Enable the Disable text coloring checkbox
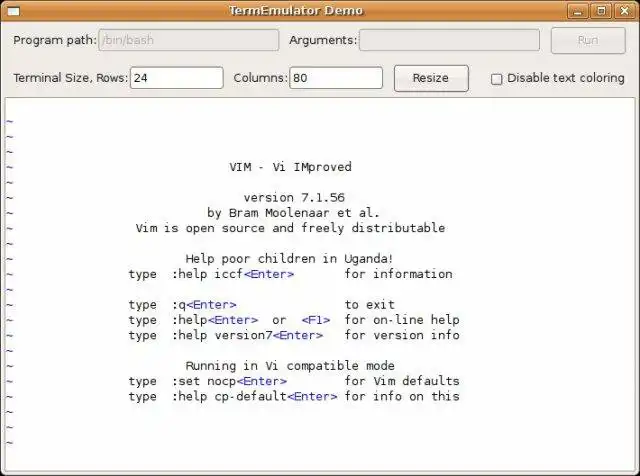The width and height of the screenshot is (640, 476). point(496,79)
